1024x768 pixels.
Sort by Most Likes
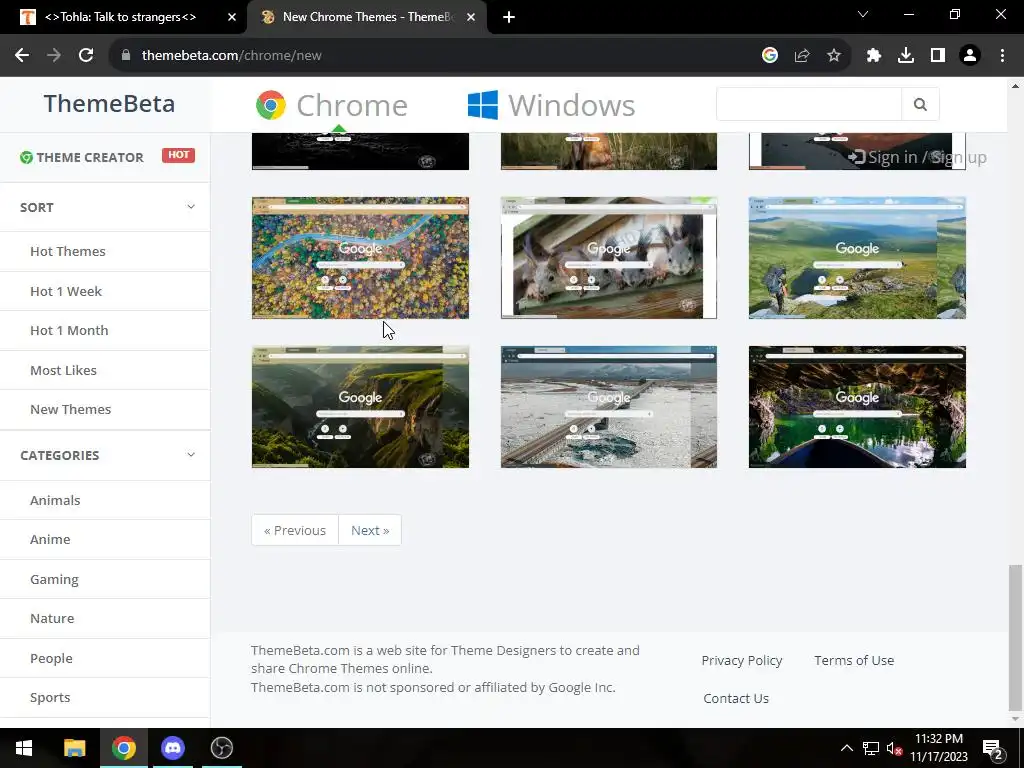point(63,370)
